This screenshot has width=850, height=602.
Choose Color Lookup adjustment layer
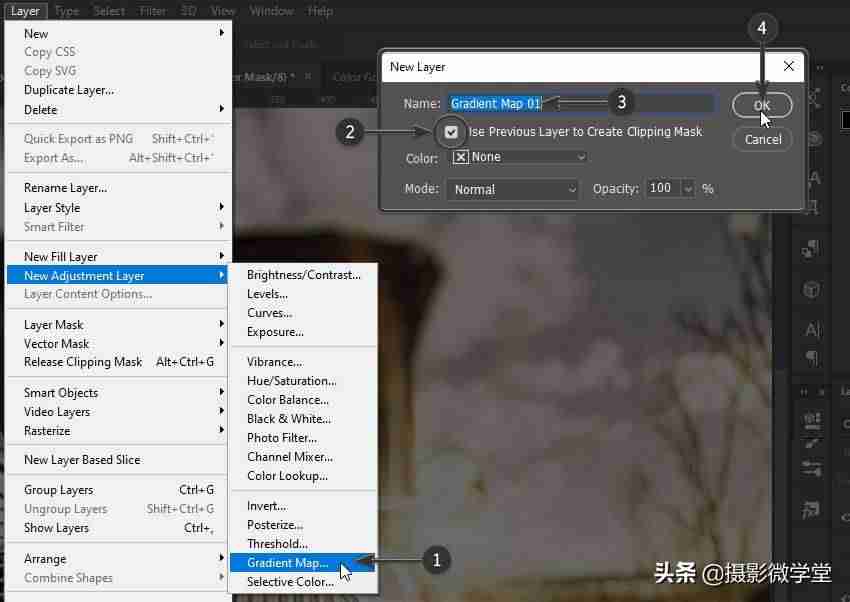click(x=302, y=476)
